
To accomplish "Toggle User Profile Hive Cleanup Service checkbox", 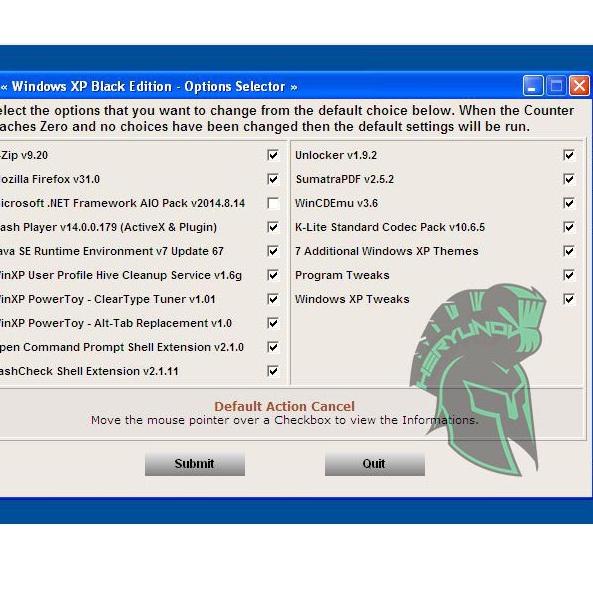I will click(273, 275).
